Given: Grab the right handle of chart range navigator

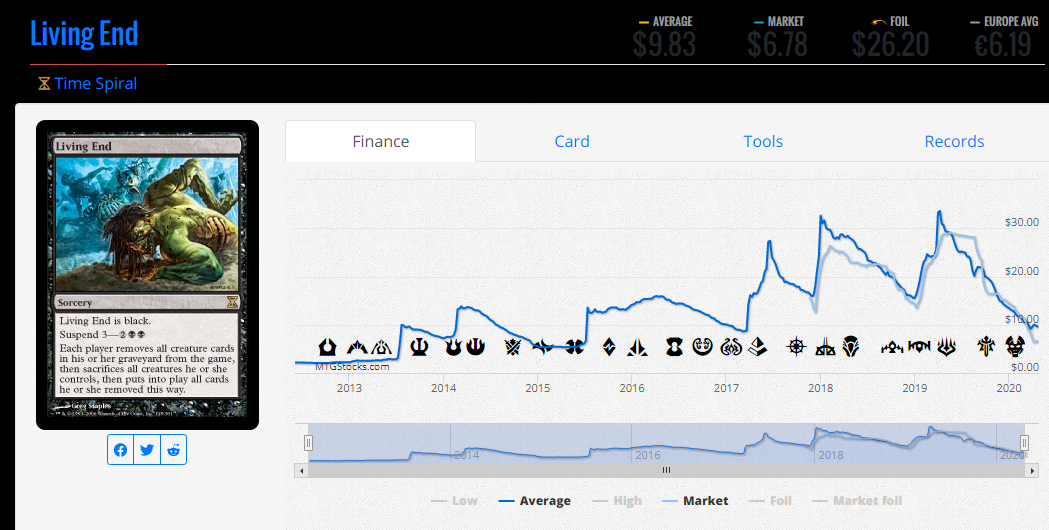Looking at the screenshot, I should pos(1024,442).
